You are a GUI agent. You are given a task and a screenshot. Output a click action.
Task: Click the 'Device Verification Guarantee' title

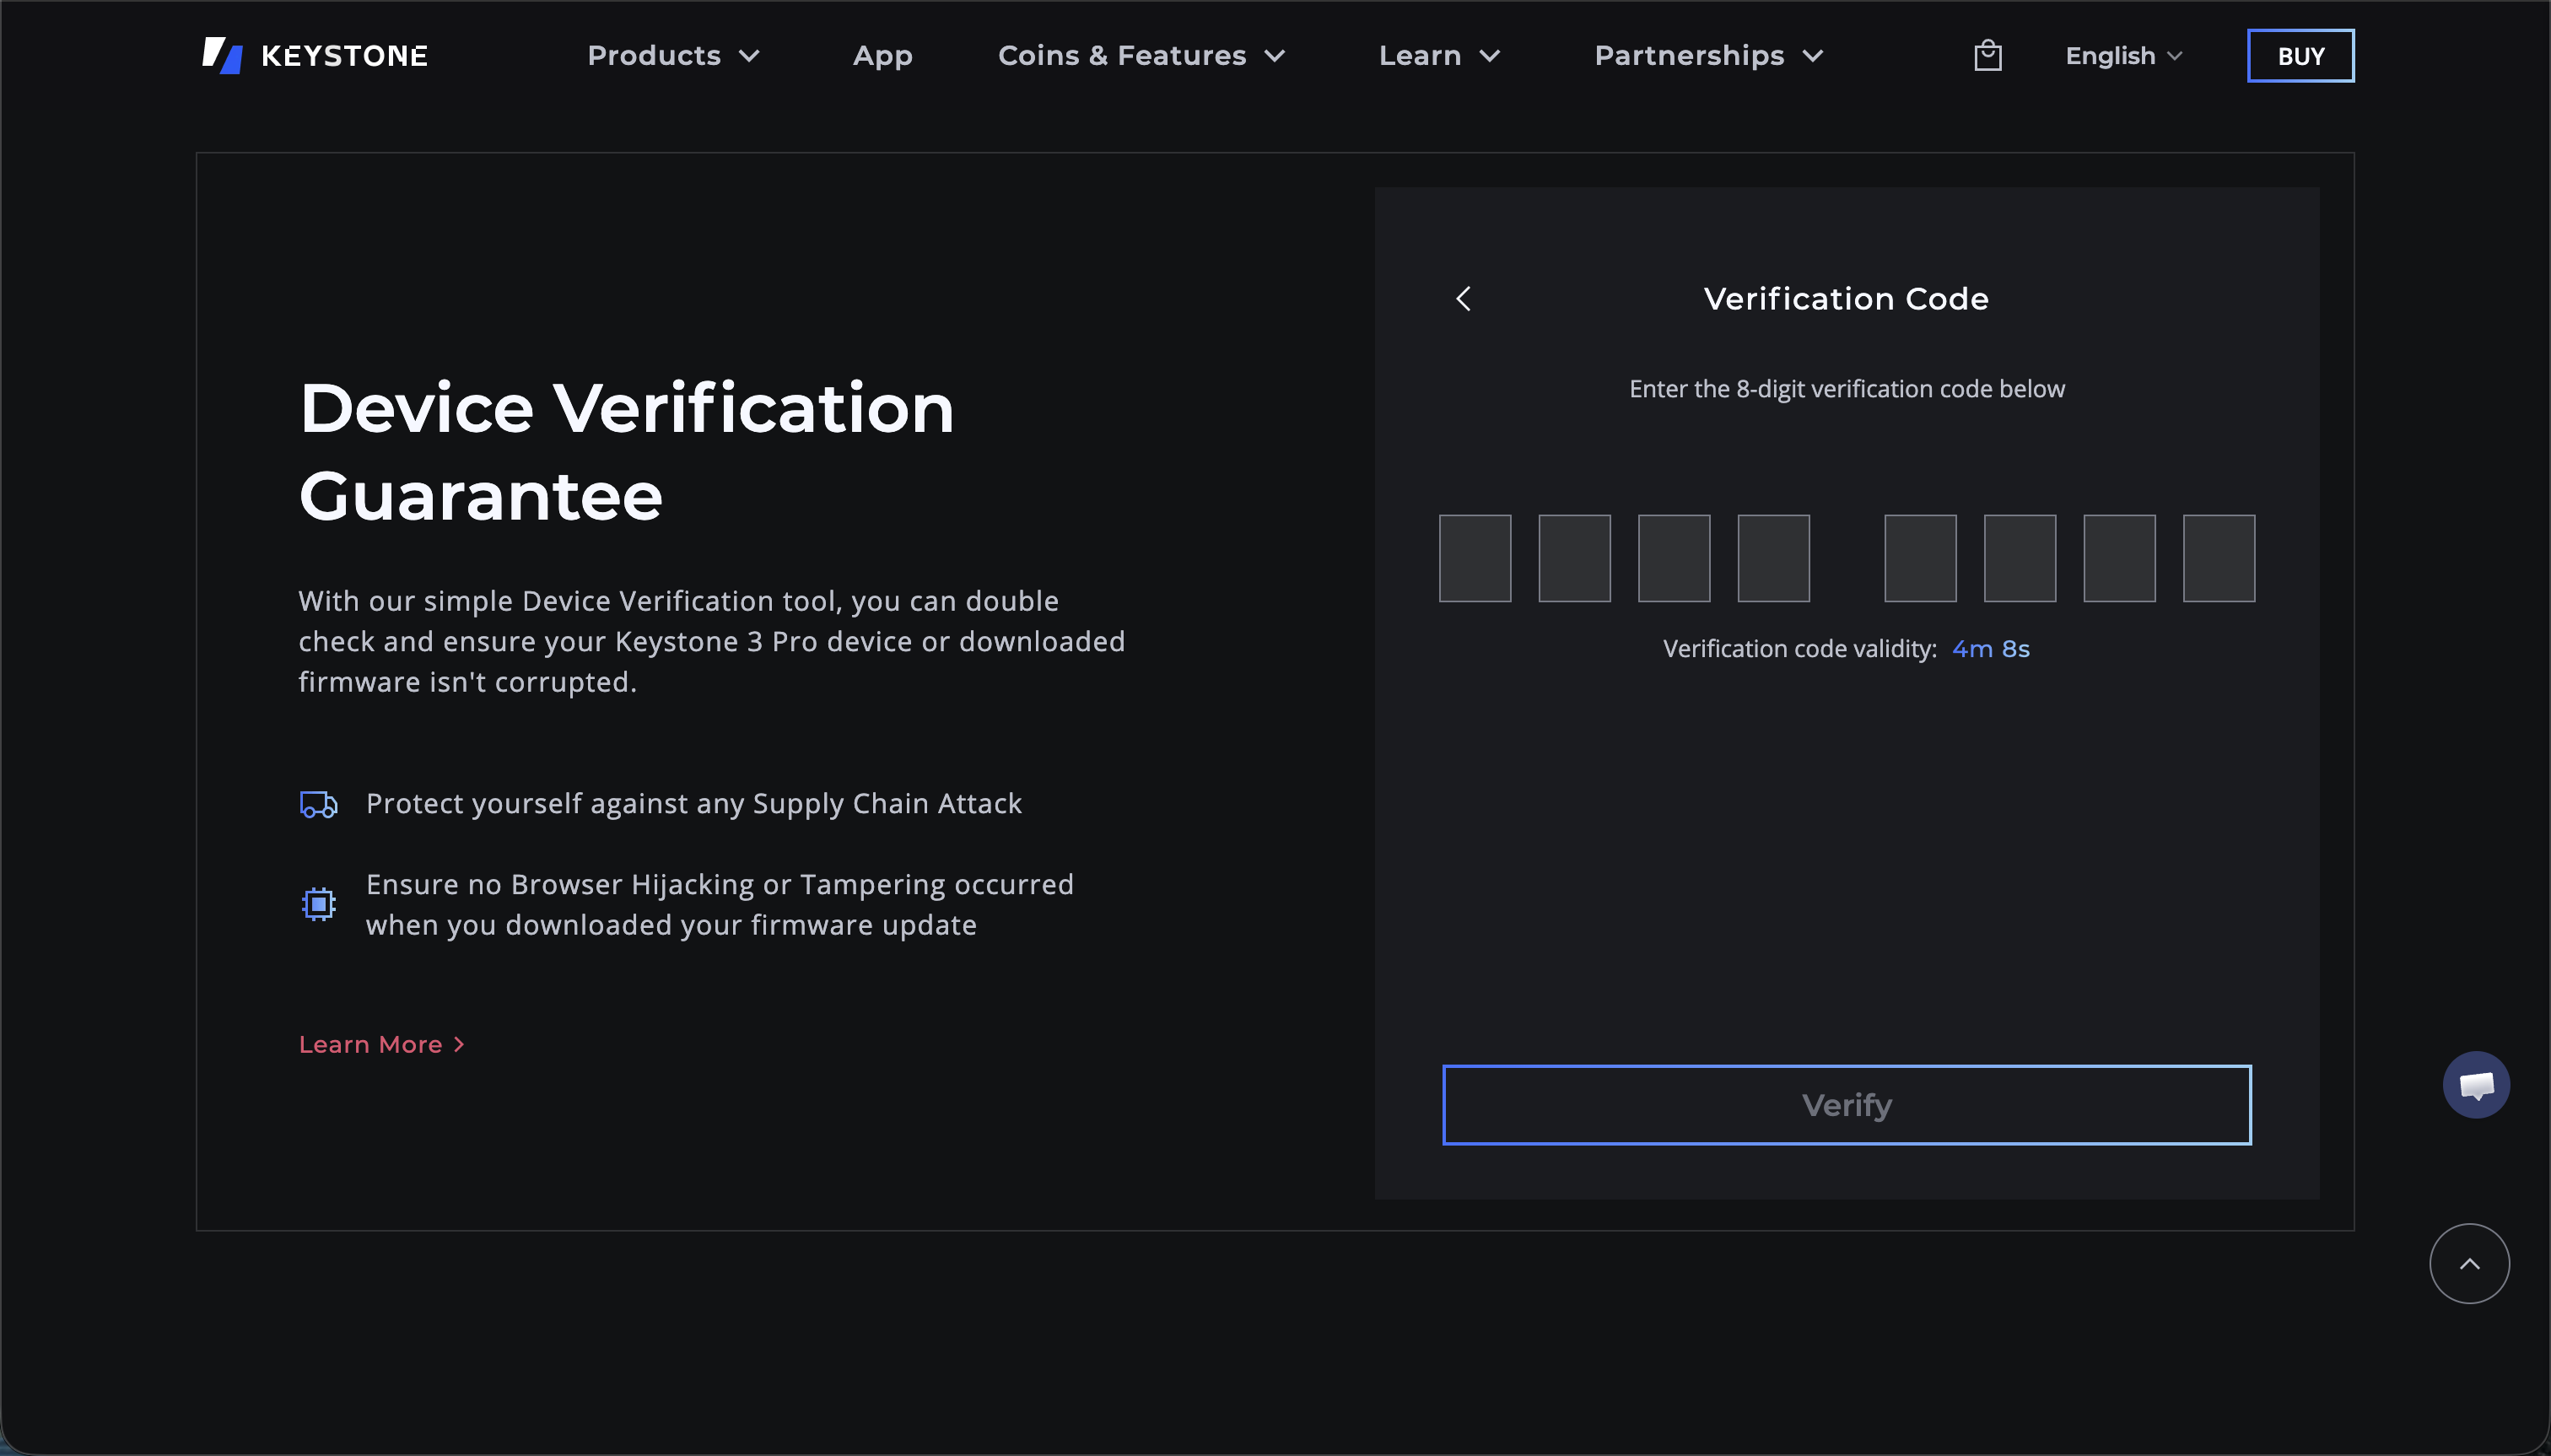click(x=626, y=451)
